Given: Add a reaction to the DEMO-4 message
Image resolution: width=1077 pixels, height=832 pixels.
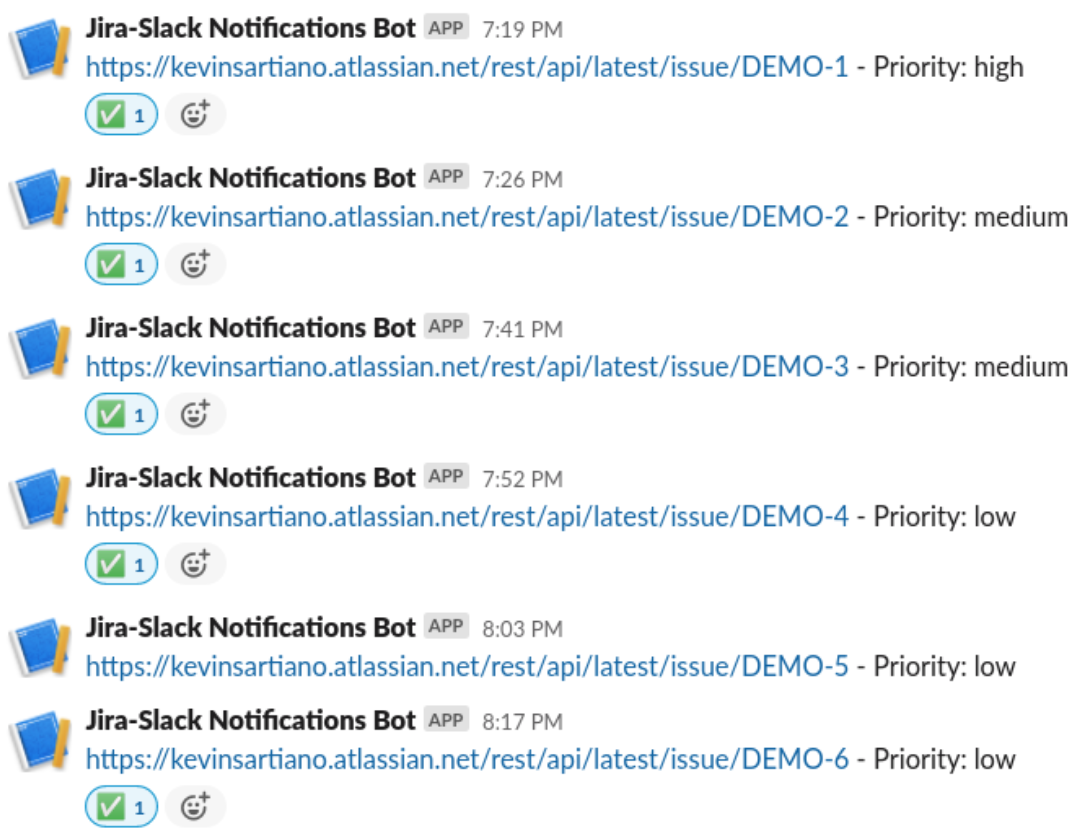Looking at the screenshot, I should (196, 565).
